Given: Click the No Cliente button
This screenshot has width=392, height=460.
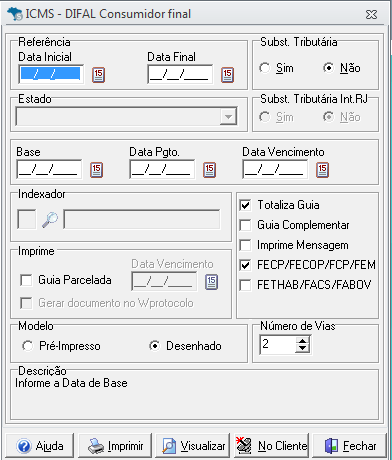Looking at the screenshot, I should (271, 446).
